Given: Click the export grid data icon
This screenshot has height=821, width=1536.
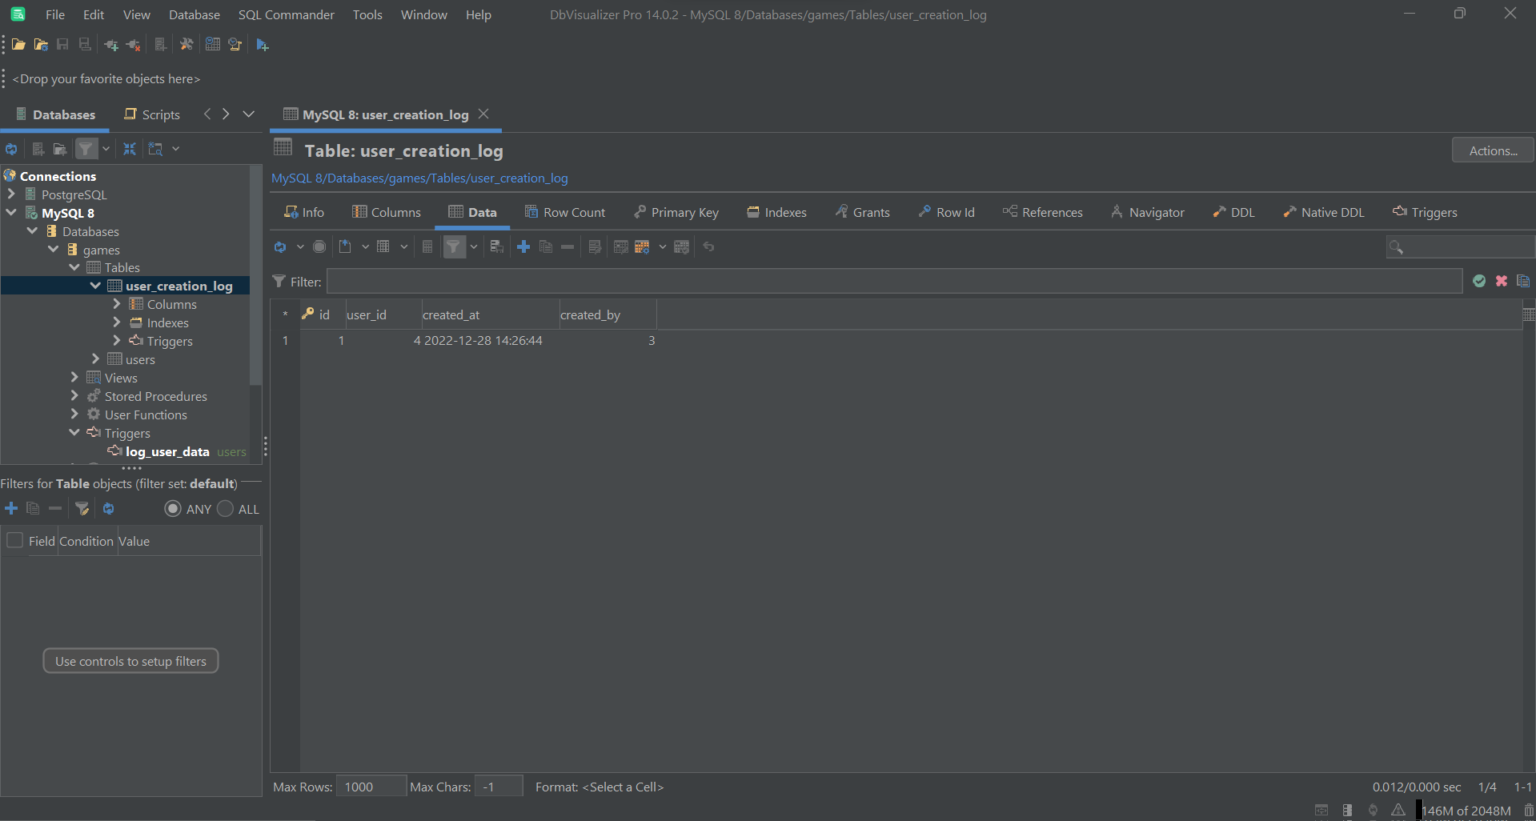Looking at the screenshot, I should pyautogui.click(x=345, y=247).
